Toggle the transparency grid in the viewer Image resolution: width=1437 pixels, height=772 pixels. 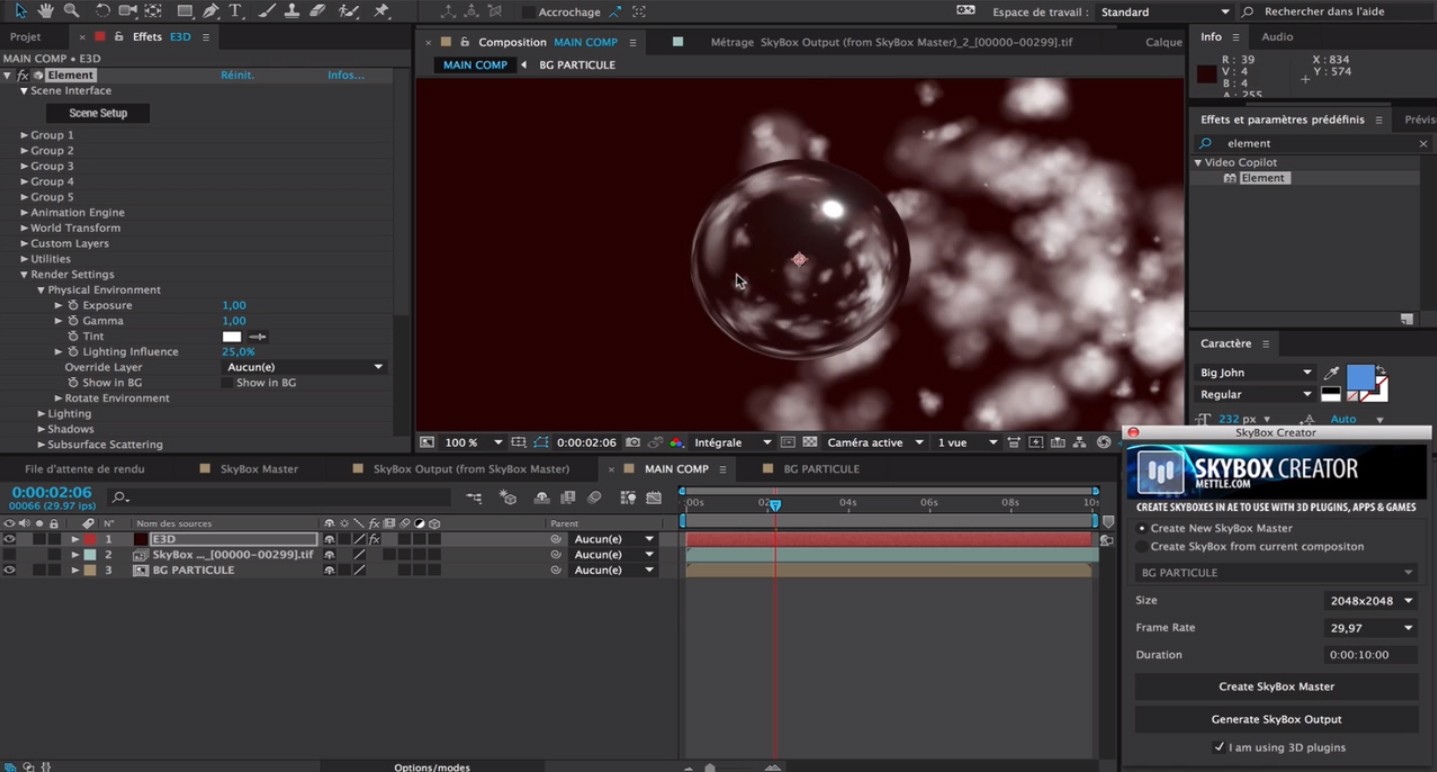pos(810,442)
